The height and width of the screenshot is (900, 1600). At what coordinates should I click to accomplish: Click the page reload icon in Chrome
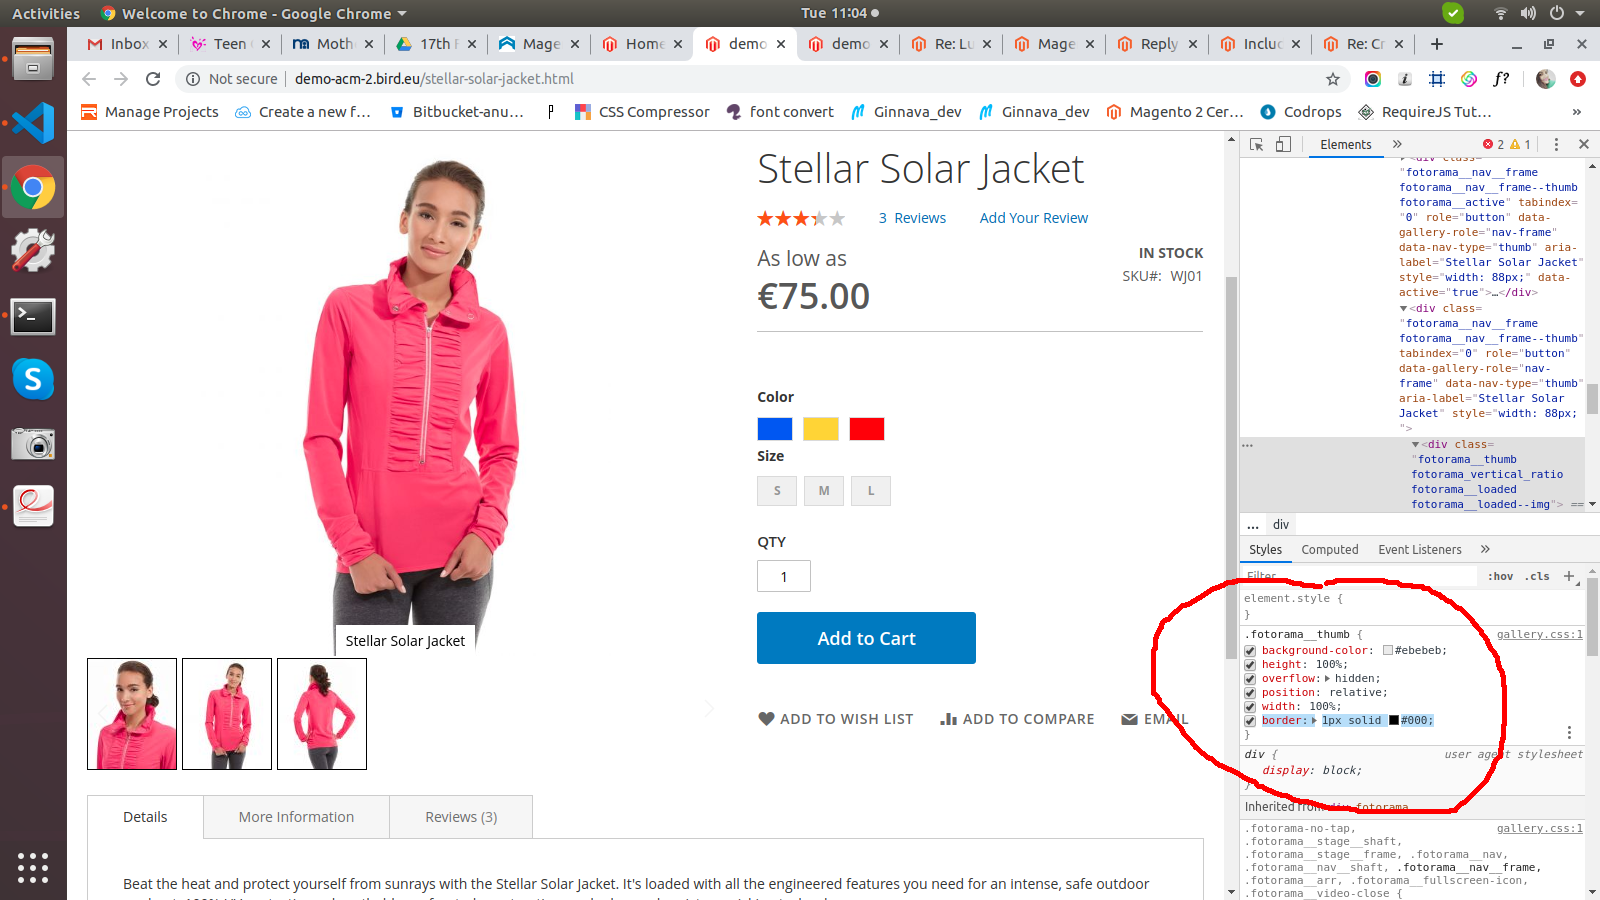(152, 79)
